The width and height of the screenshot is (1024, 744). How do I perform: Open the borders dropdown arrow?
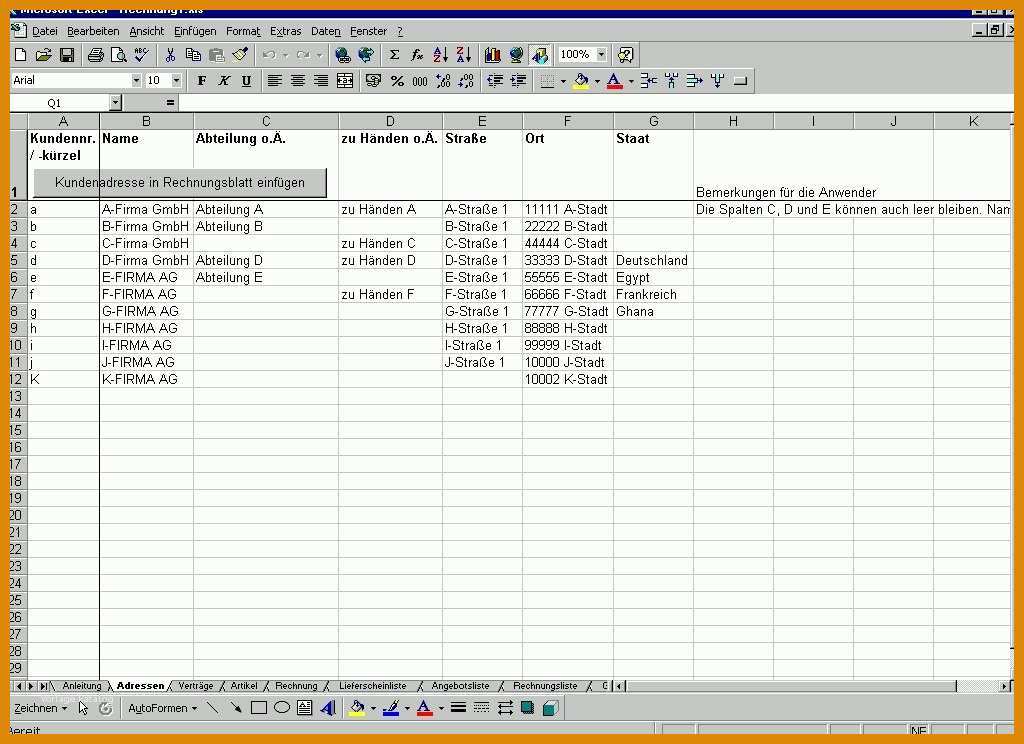[563, 81]
